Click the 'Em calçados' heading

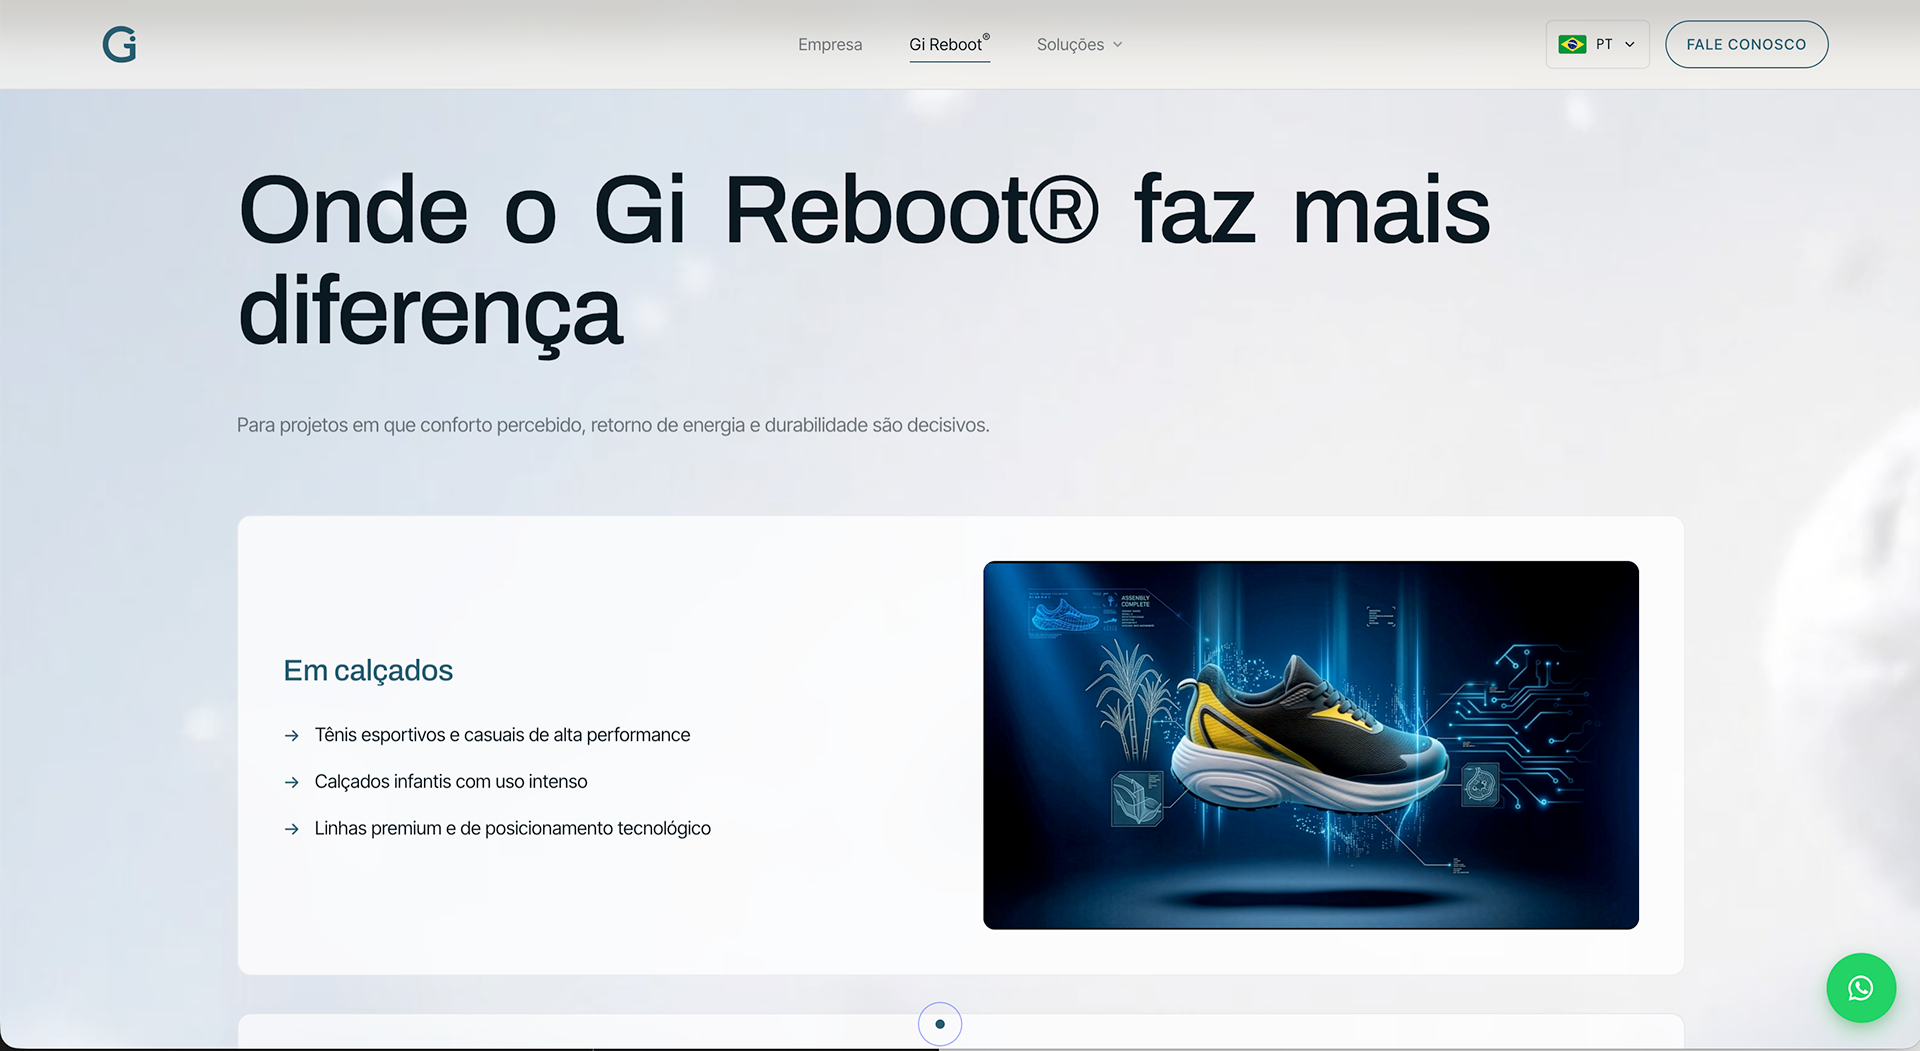tap(368, 670)
